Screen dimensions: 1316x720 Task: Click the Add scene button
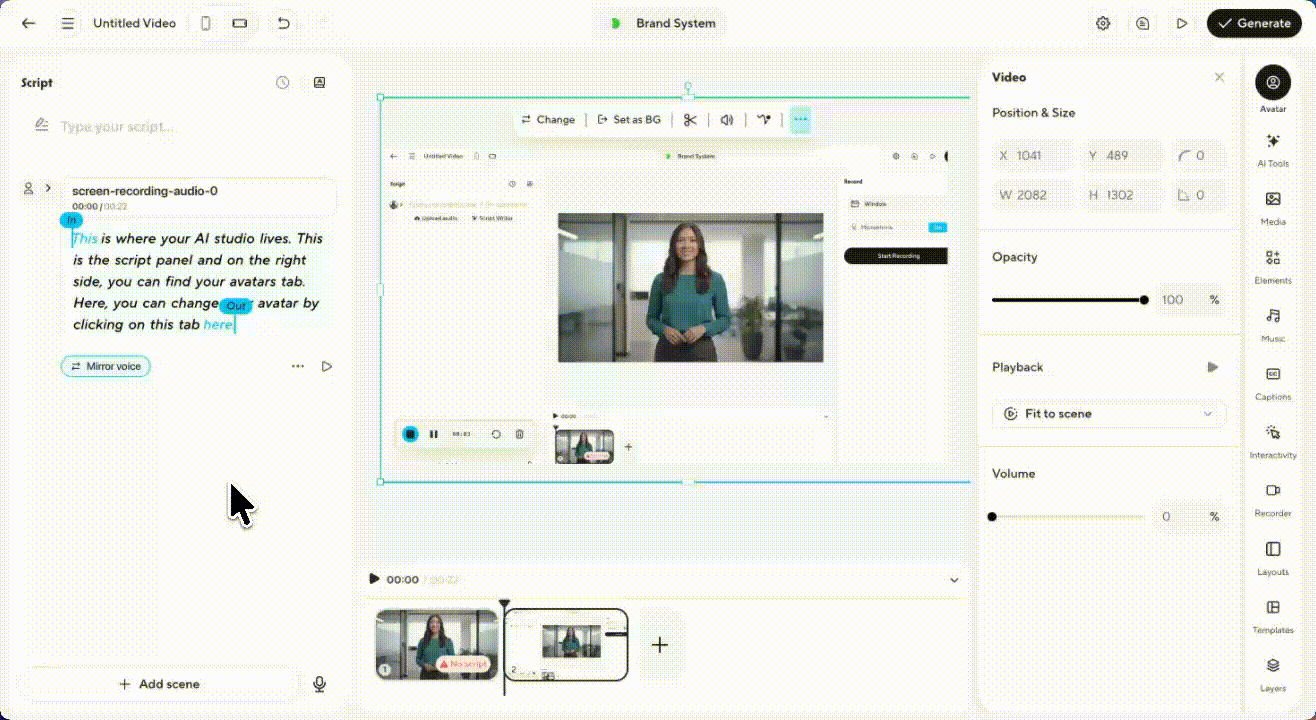tap(159, 684)
